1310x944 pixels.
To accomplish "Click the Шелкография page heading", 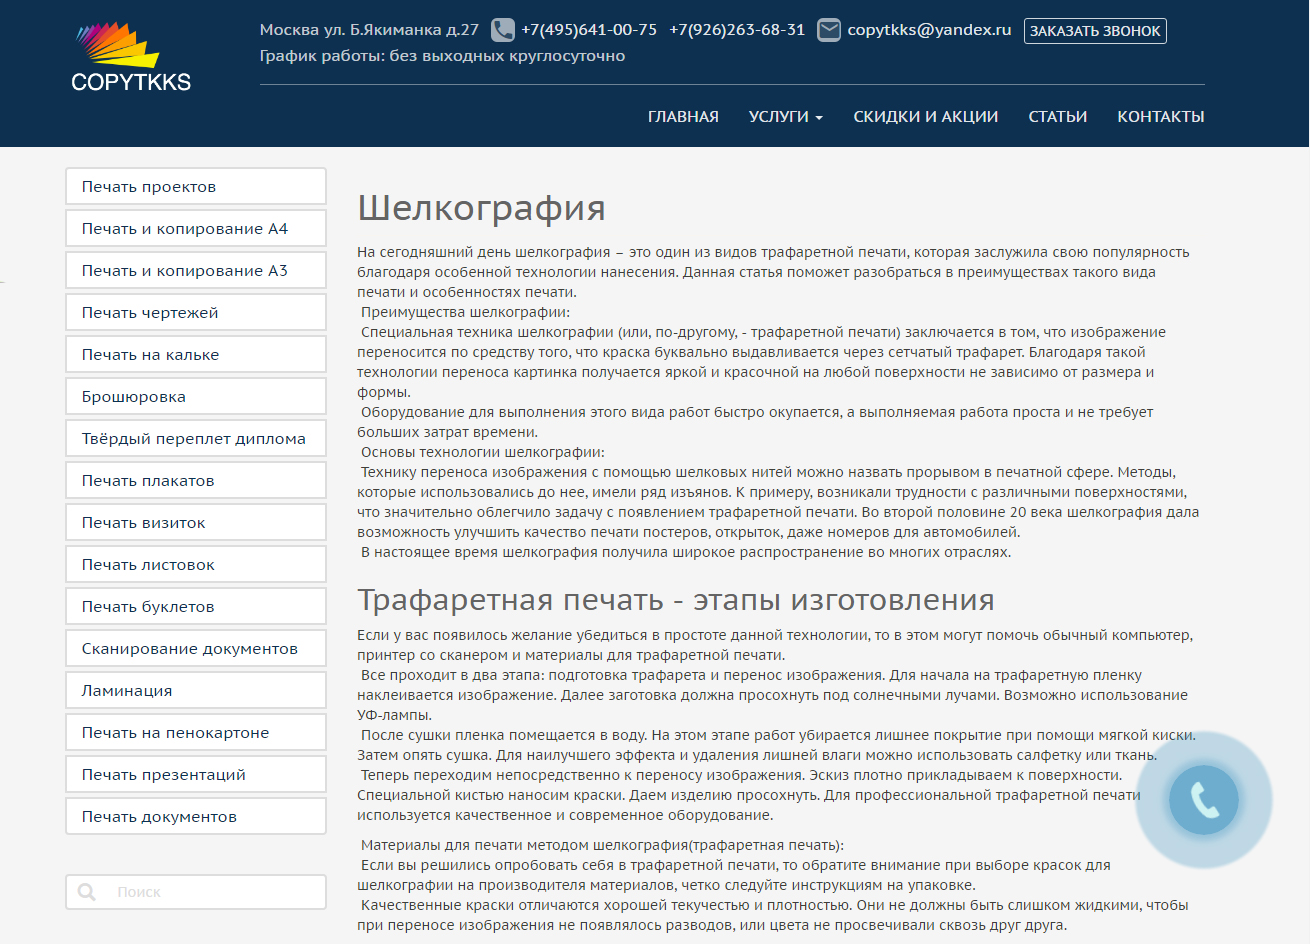I will (481, 208).
